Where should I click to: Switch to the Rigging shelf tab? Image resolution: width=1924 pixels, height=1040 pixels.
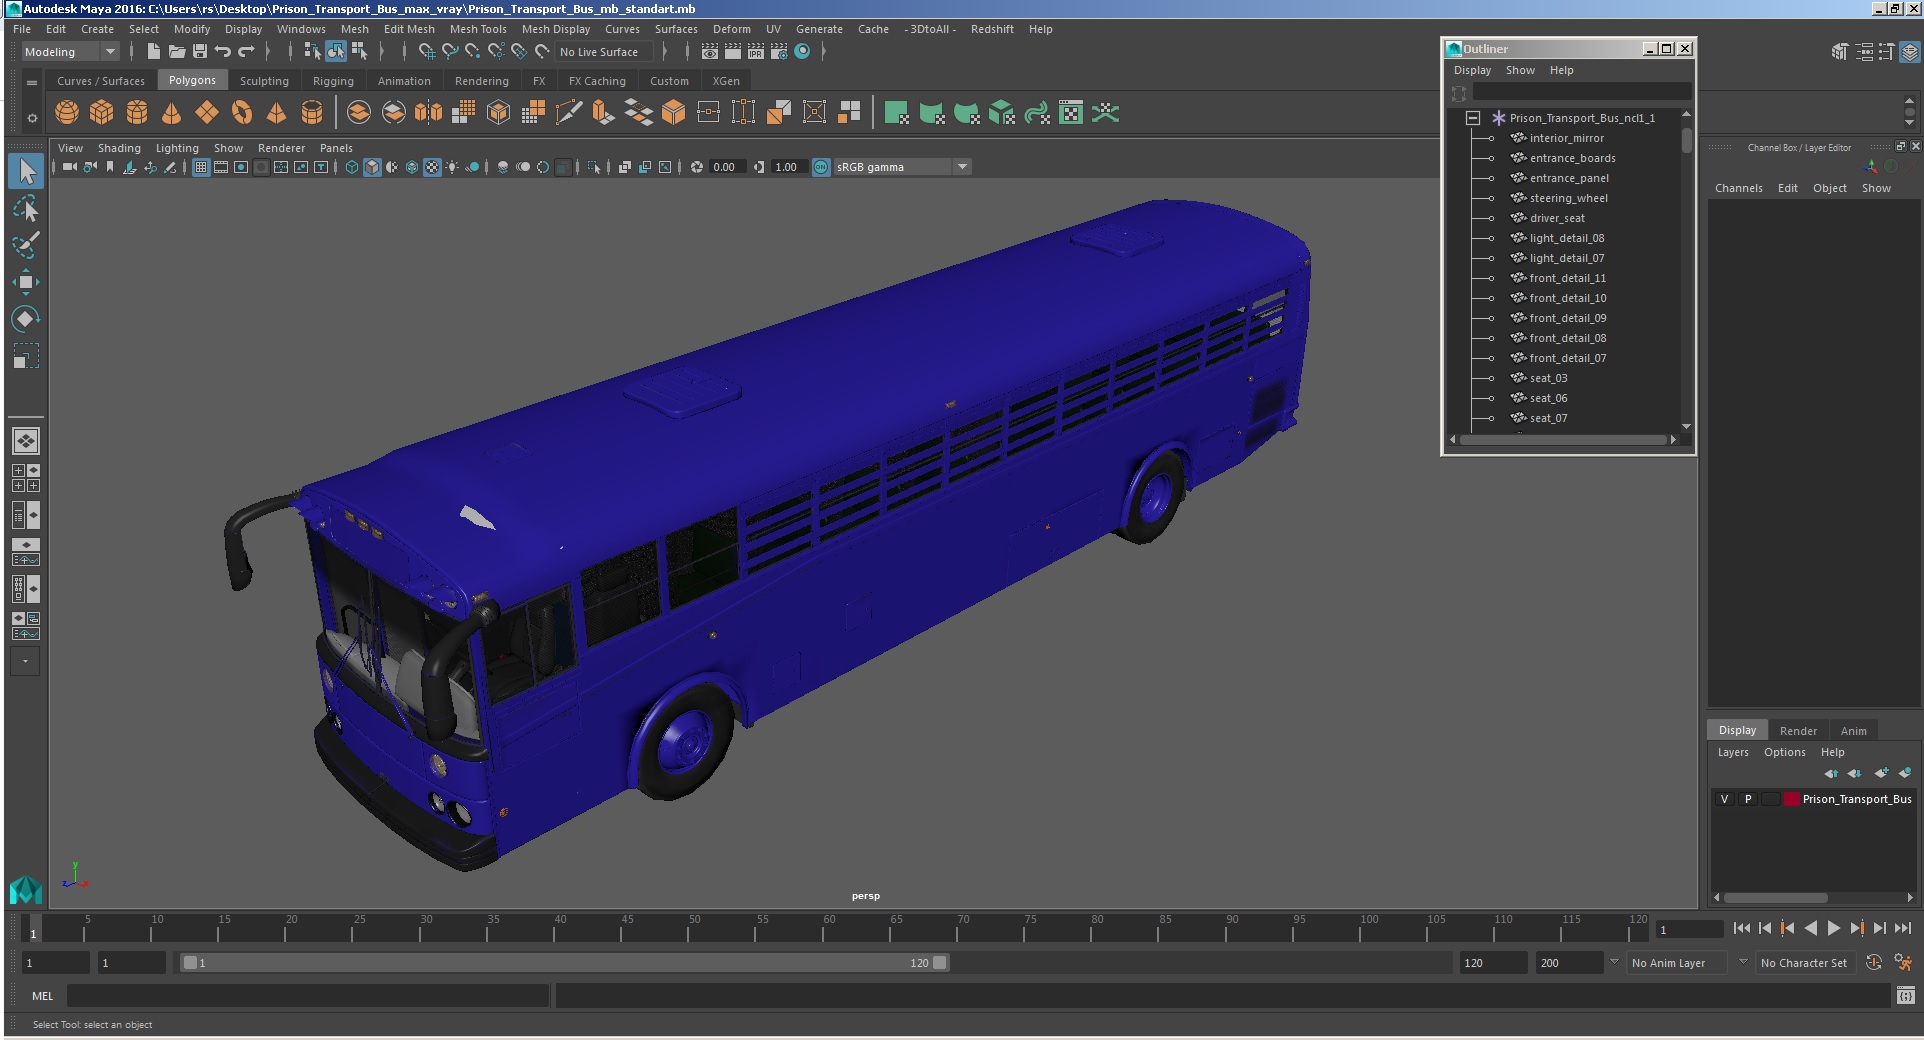(333, 81)
